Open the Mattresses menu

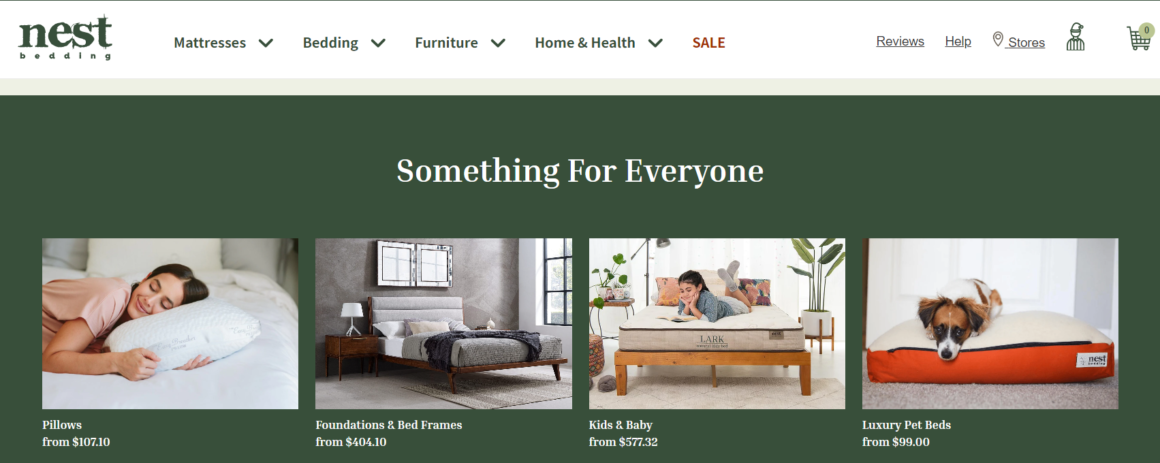coord(210,43)
